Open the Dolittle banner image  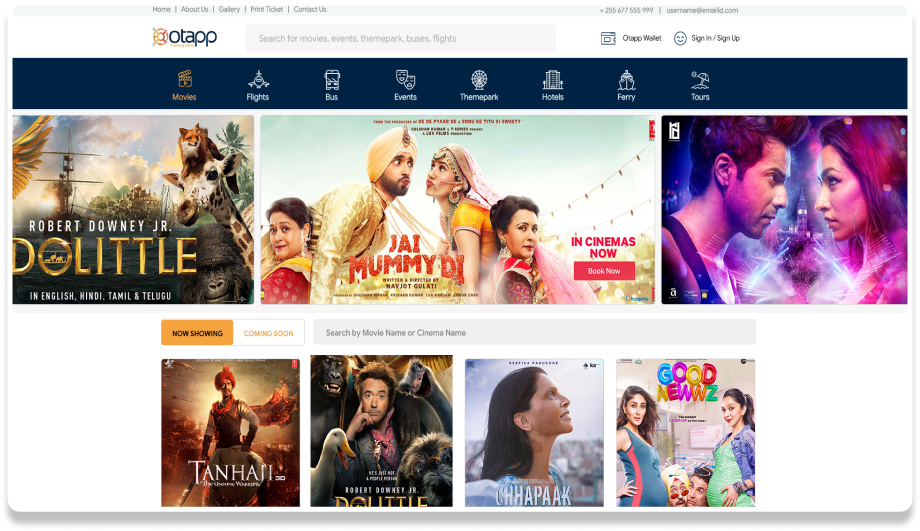[x=133, y=209]
